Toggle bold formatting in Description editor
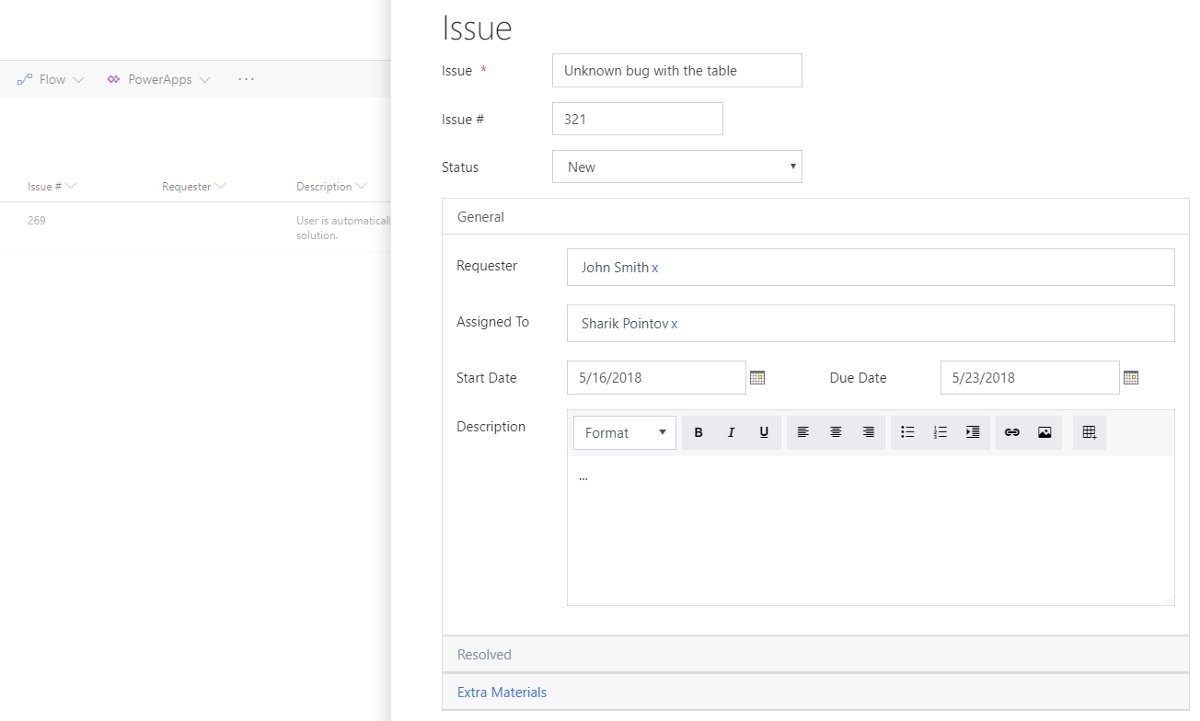The width and height of the screenshot is (1200, 721). pos(698,433)
